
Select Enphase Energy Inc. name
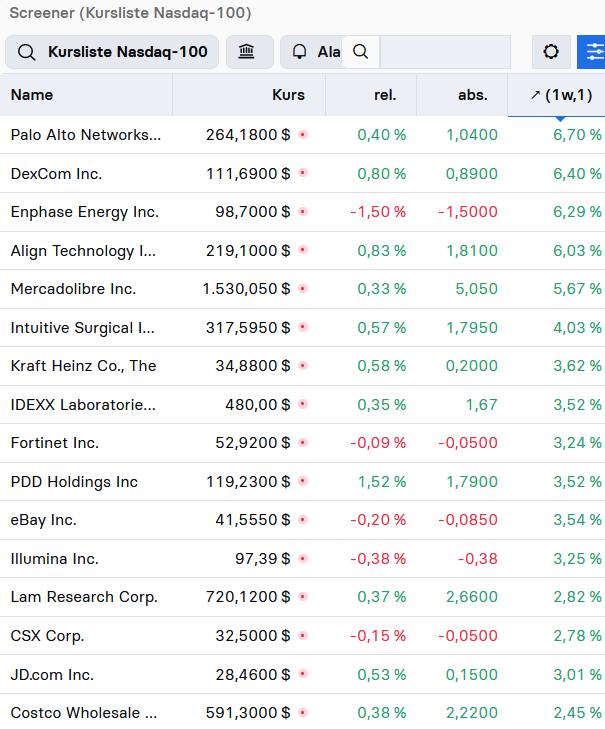(x=85, y=212)
